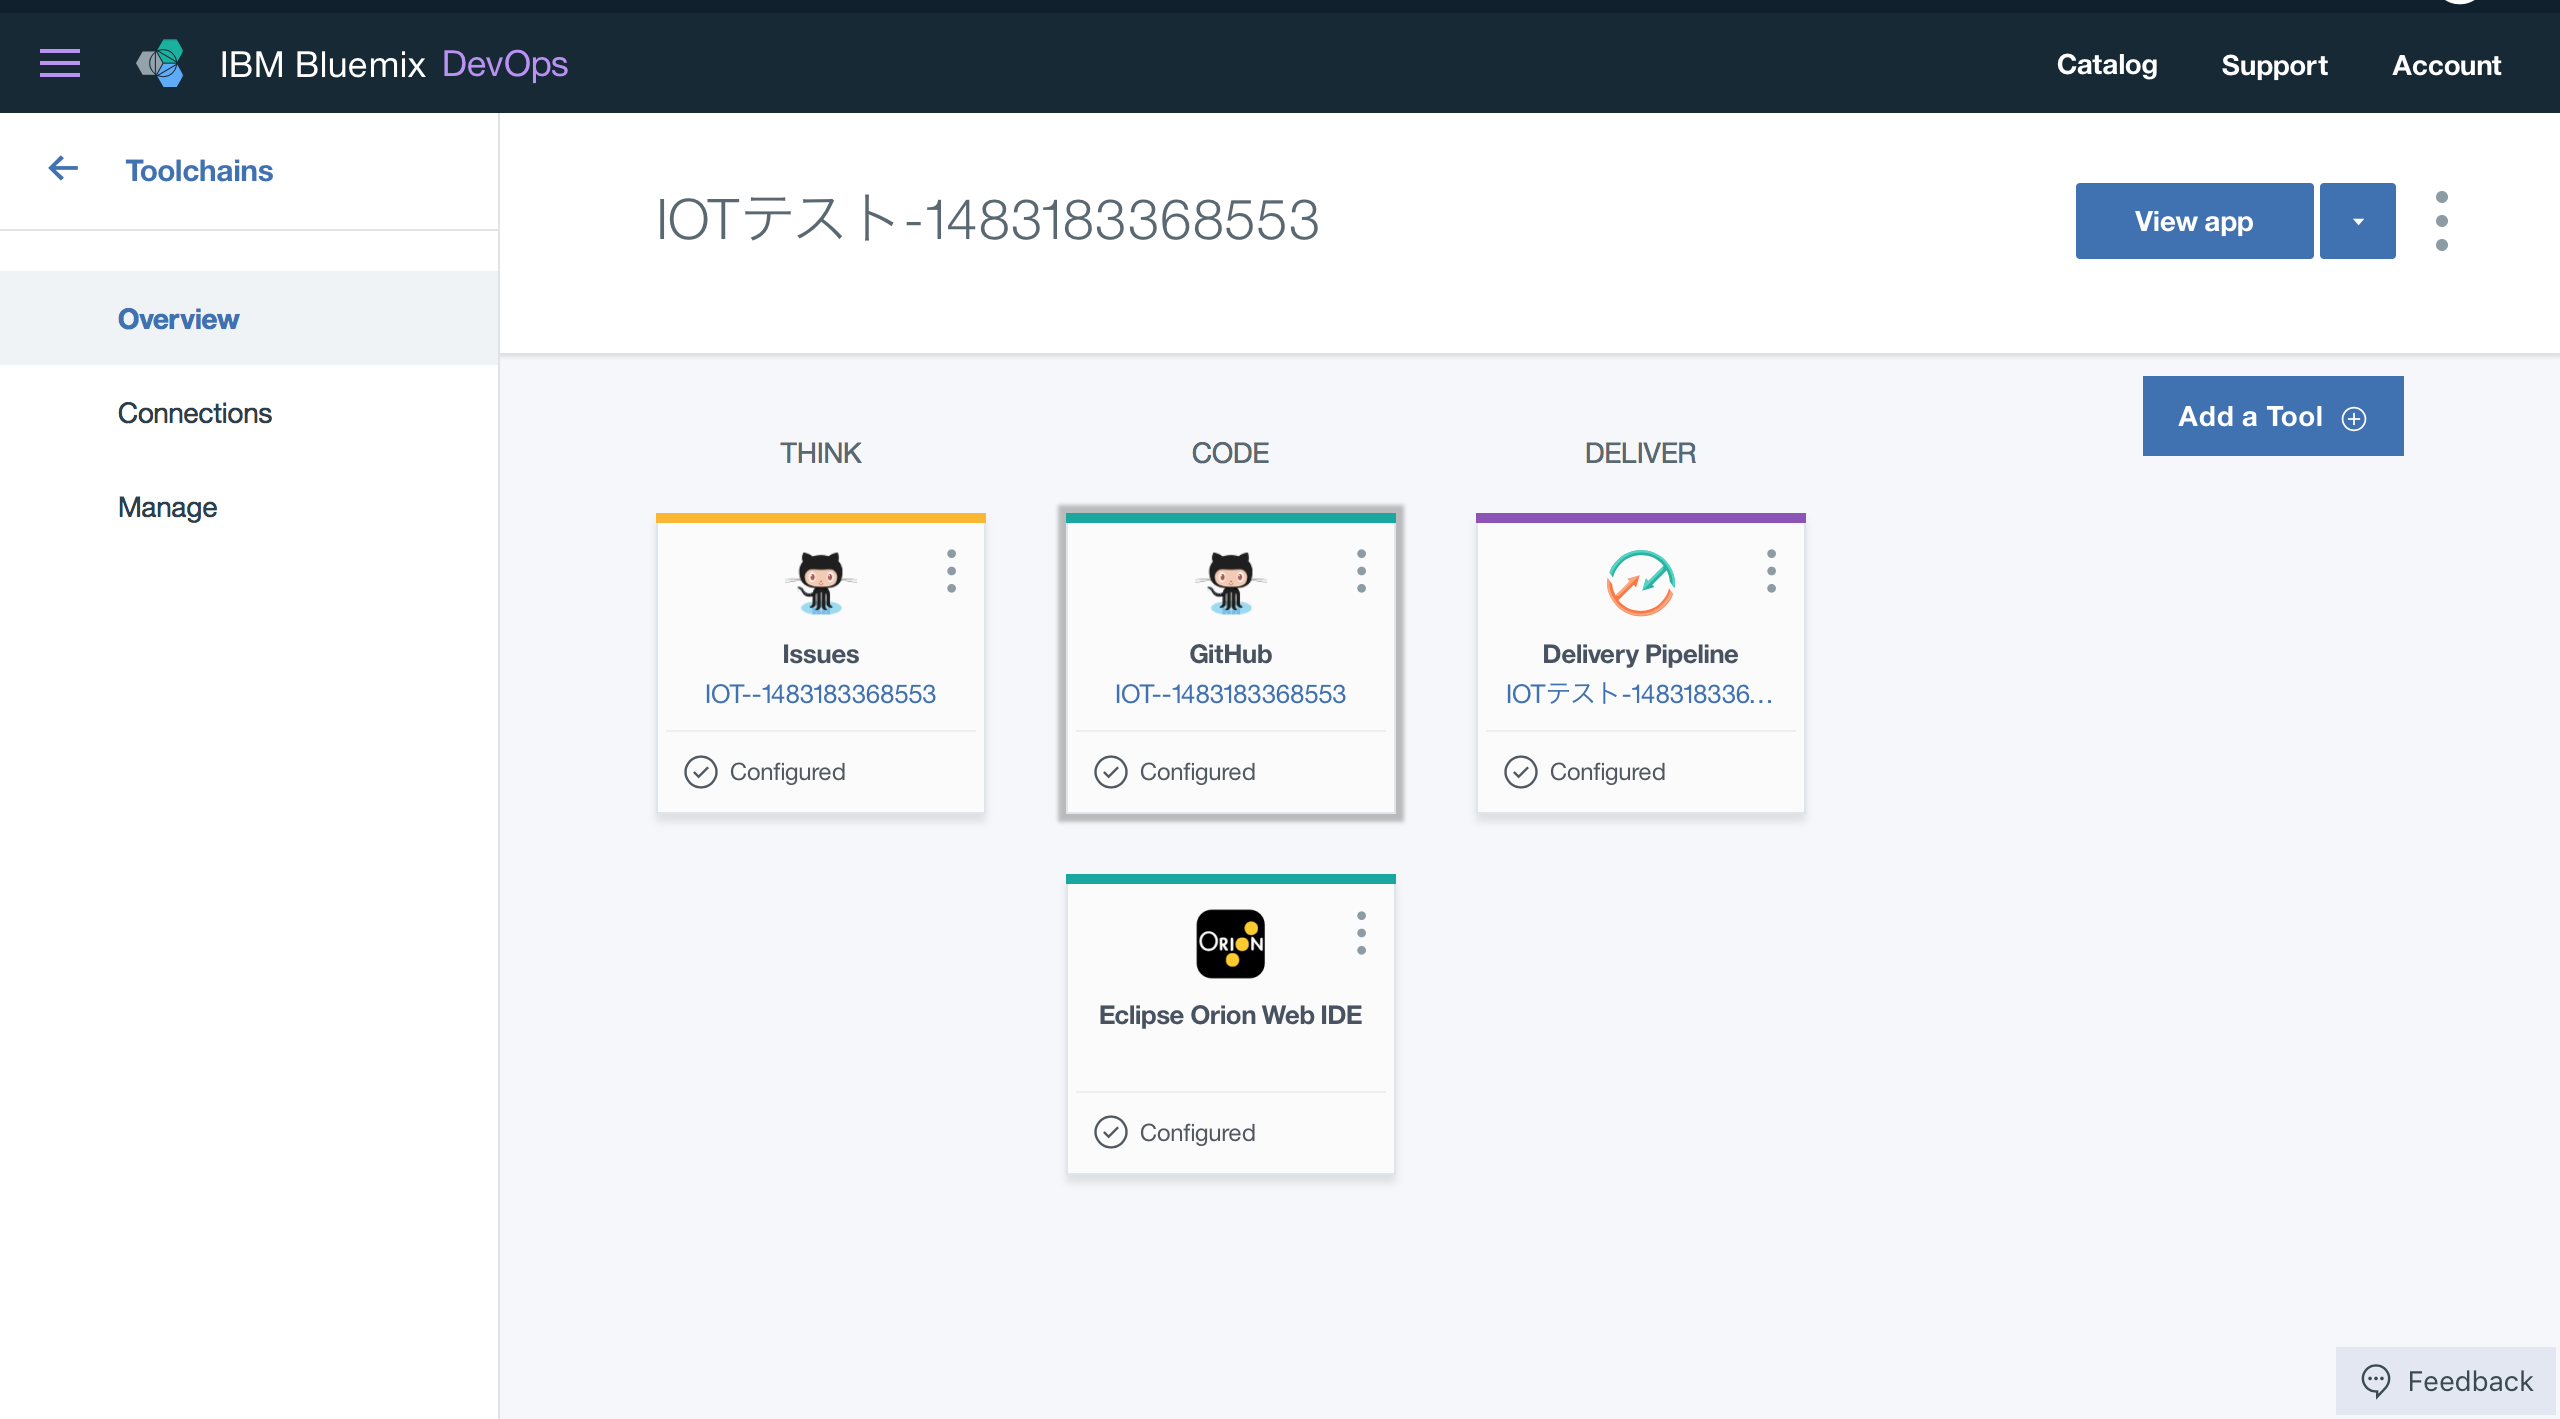Viewport: 2560px width, 1419px height.
Task: Click the Add a Tool button
Action: click(2273, 416)
